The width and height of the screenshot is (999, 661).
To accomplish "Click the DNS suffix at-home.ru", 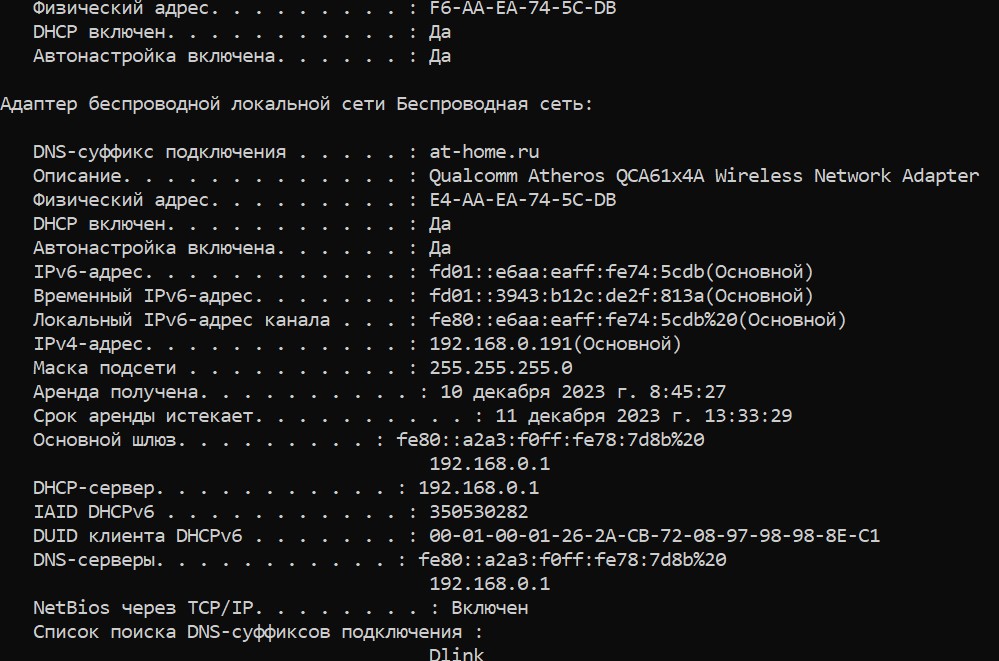I will tap(484, 152).
